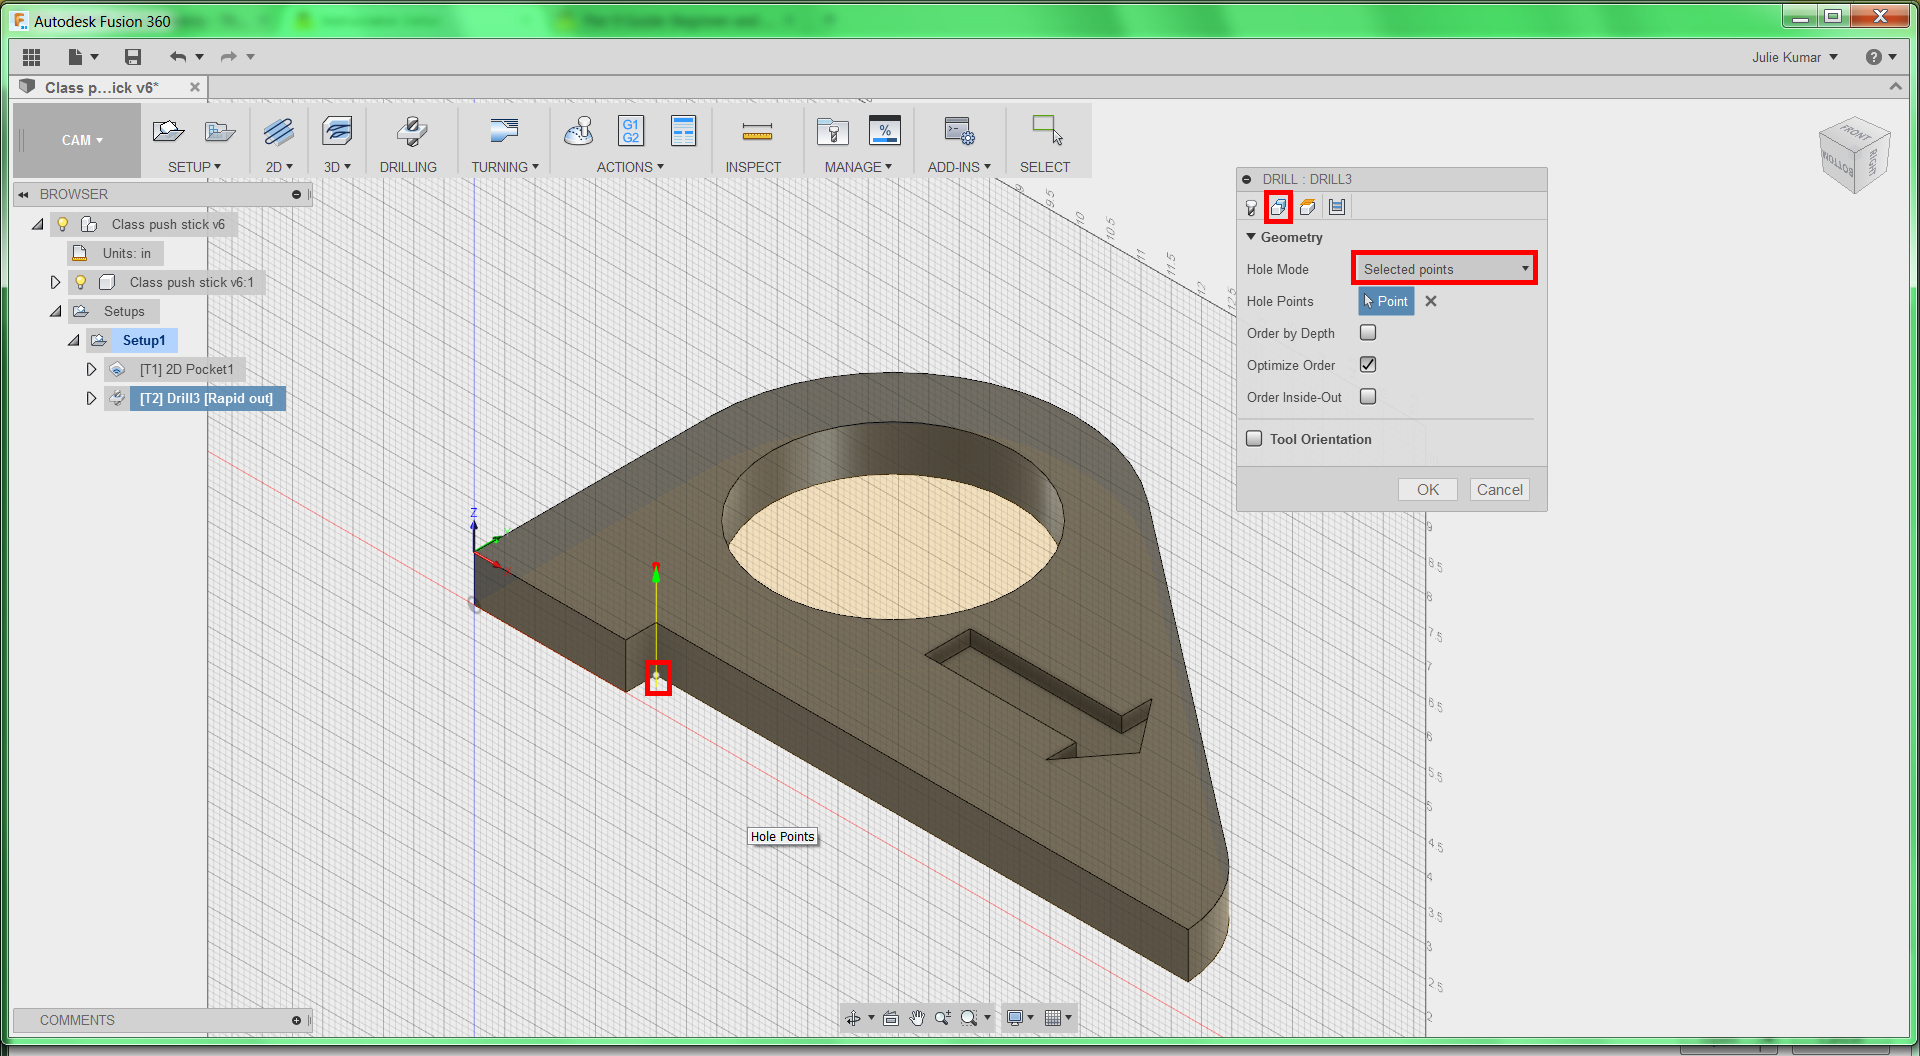Image resolution: width=1920 pixels, height=1056 pixels.
Task: Open the Heights tab icon in Drill dialog
Action: 1307,207
